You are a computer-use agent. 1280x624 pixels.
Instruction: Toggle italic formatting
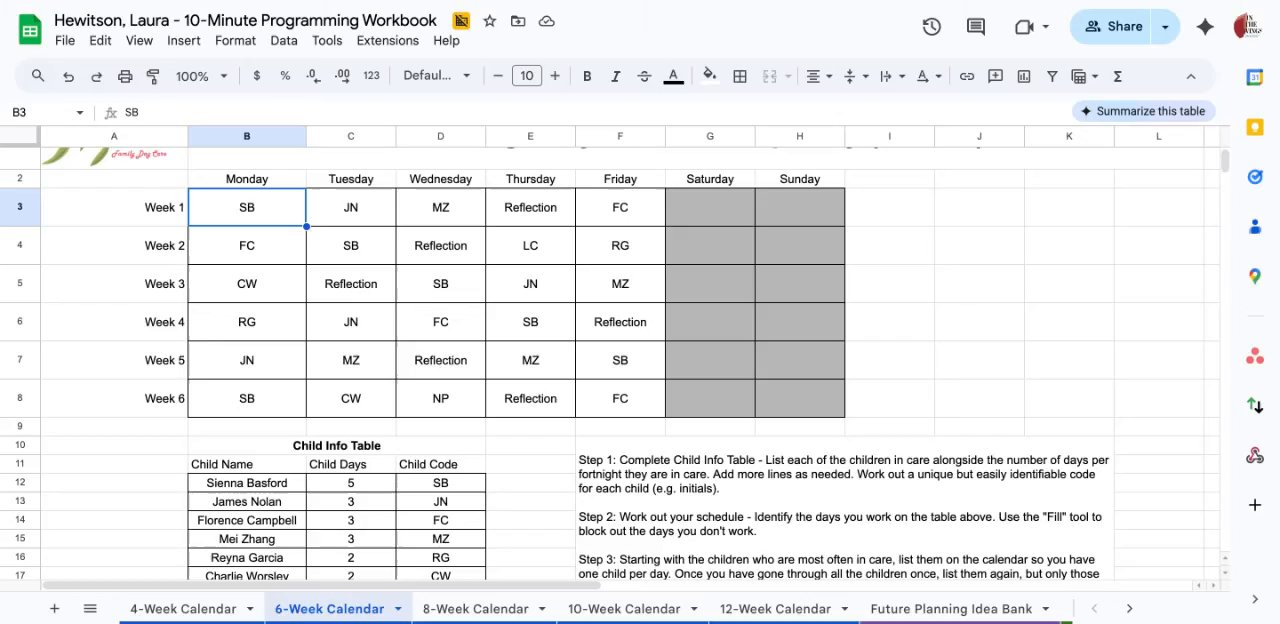click(x=615, y=76)
